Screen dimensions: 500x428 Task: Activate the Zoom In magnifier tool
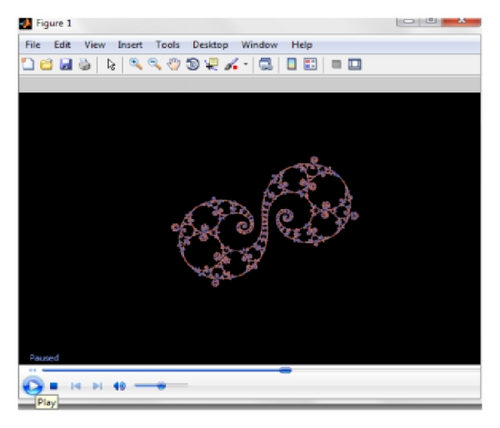tap(136, 64)
